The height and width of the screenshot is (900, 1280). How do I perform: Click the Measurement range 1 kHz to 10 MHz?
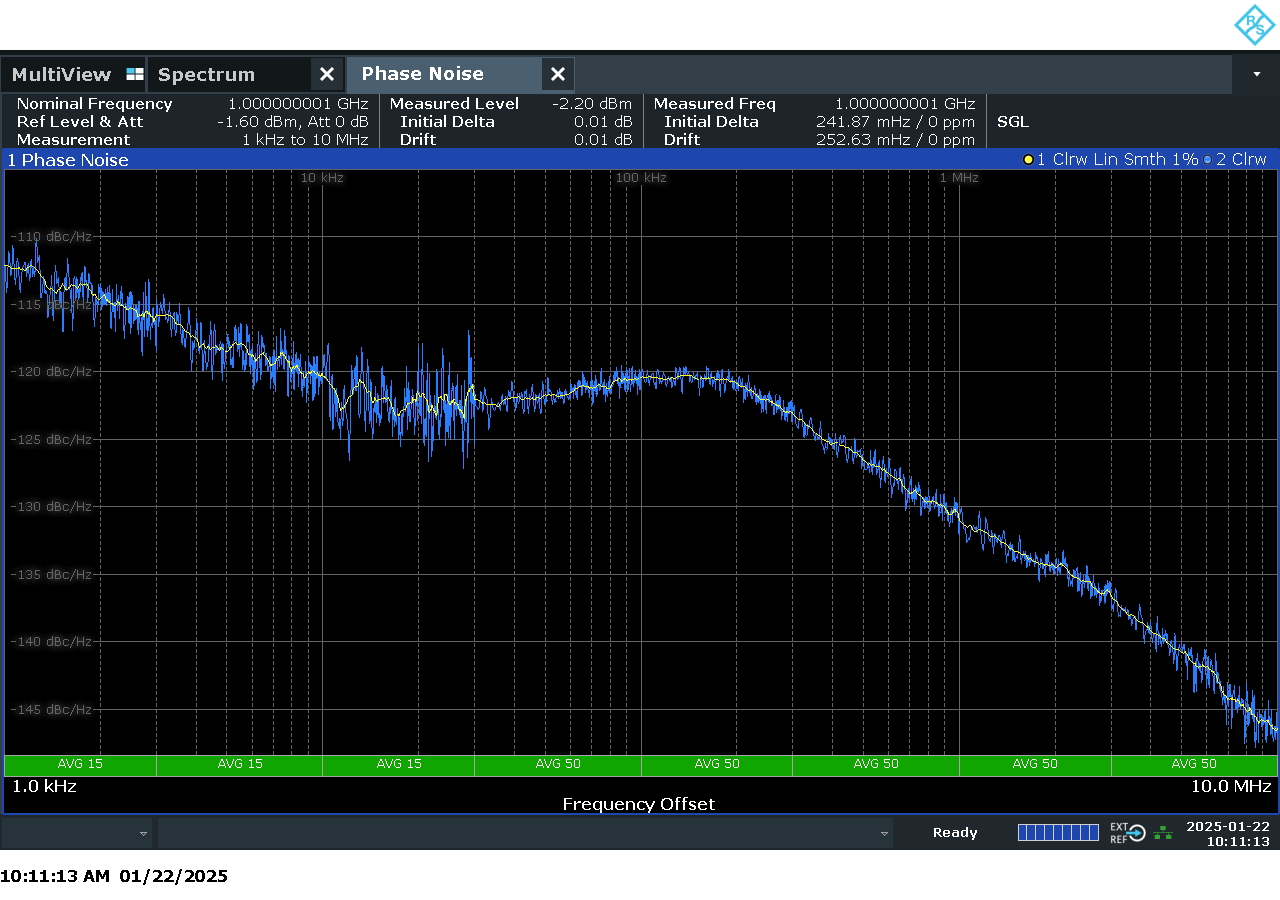pyautogui.click(x=305, y=140)
